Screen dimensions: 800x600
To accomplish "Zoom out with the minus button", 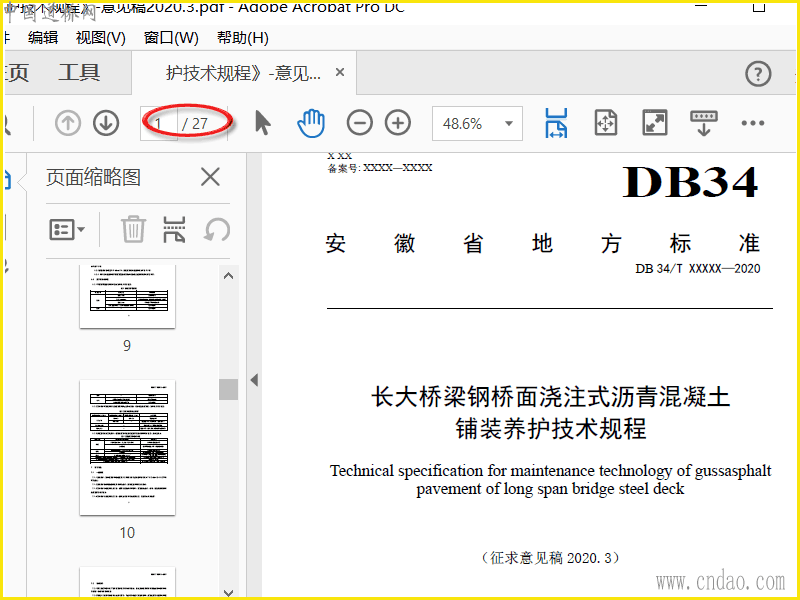I will point(359,123).
